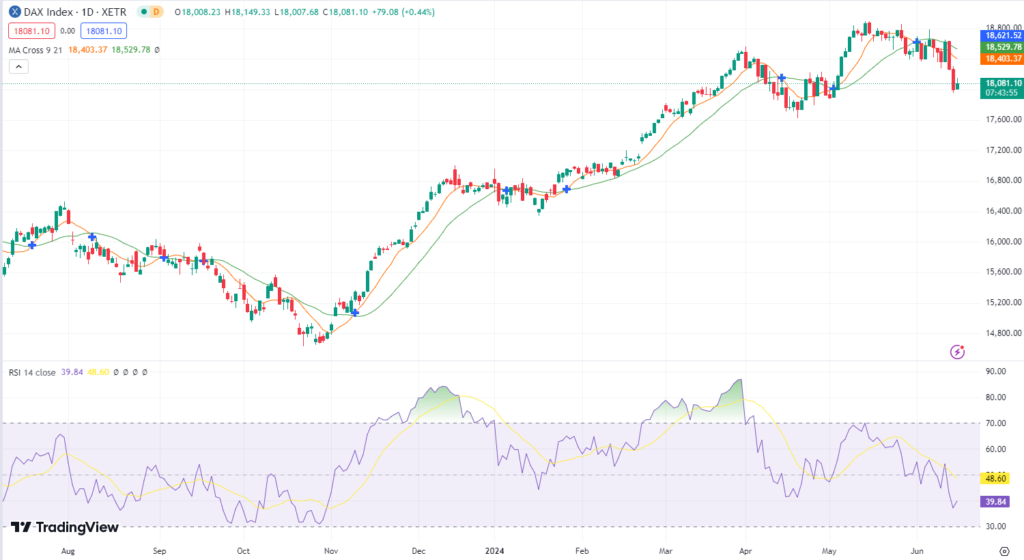The height and width of the screenshot is (560, 1024).
Task: Click the 2024 label on the time axis
Action: pyautogui.click(x=494, y=551)
